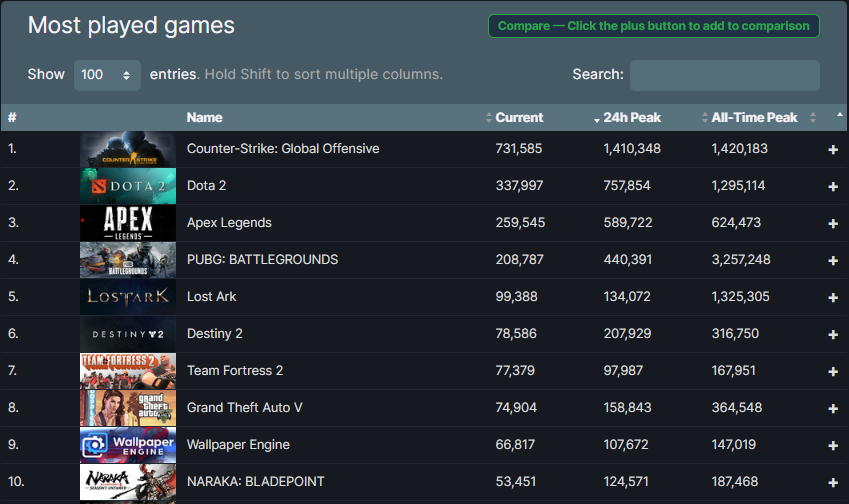This screenshot has height=504, width=849.
Task: Open Lost Ark logo thumbnail
Action: [128, 297]
